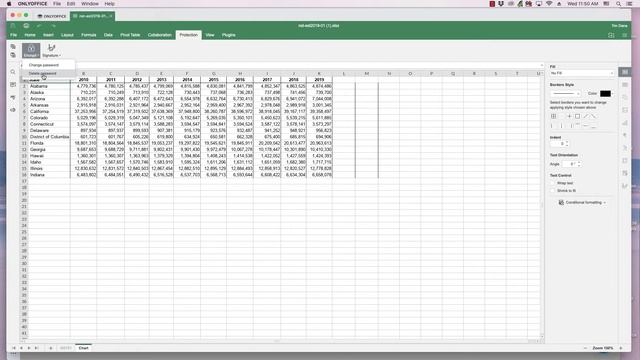Open the Help menu in macOS menu bar

pos(109,4)
